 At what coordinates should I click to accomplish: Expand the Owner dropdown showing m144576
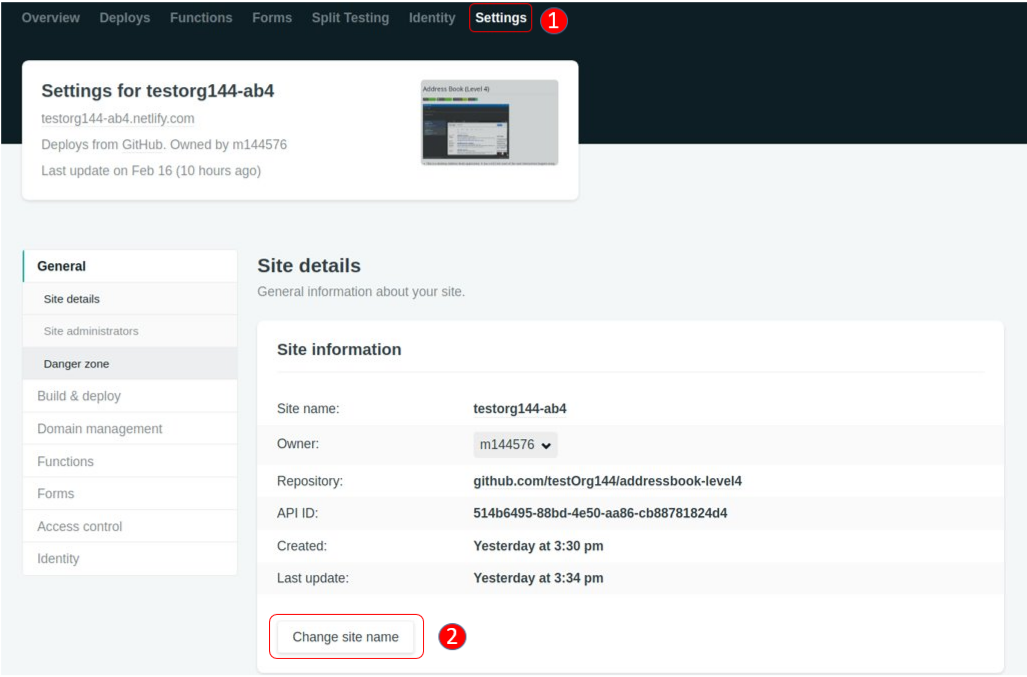pyautogui.click(x=514, y=444)
